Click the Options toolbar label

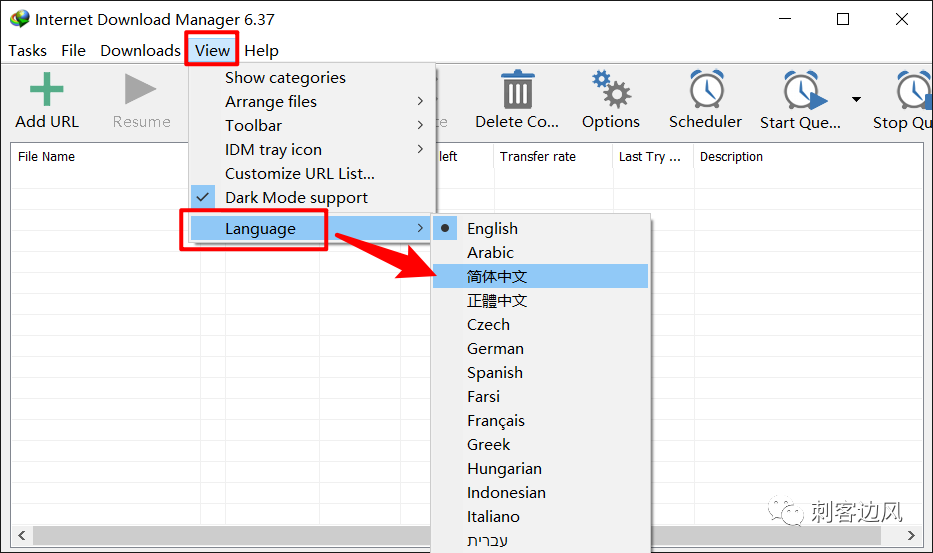pos(610,121)
